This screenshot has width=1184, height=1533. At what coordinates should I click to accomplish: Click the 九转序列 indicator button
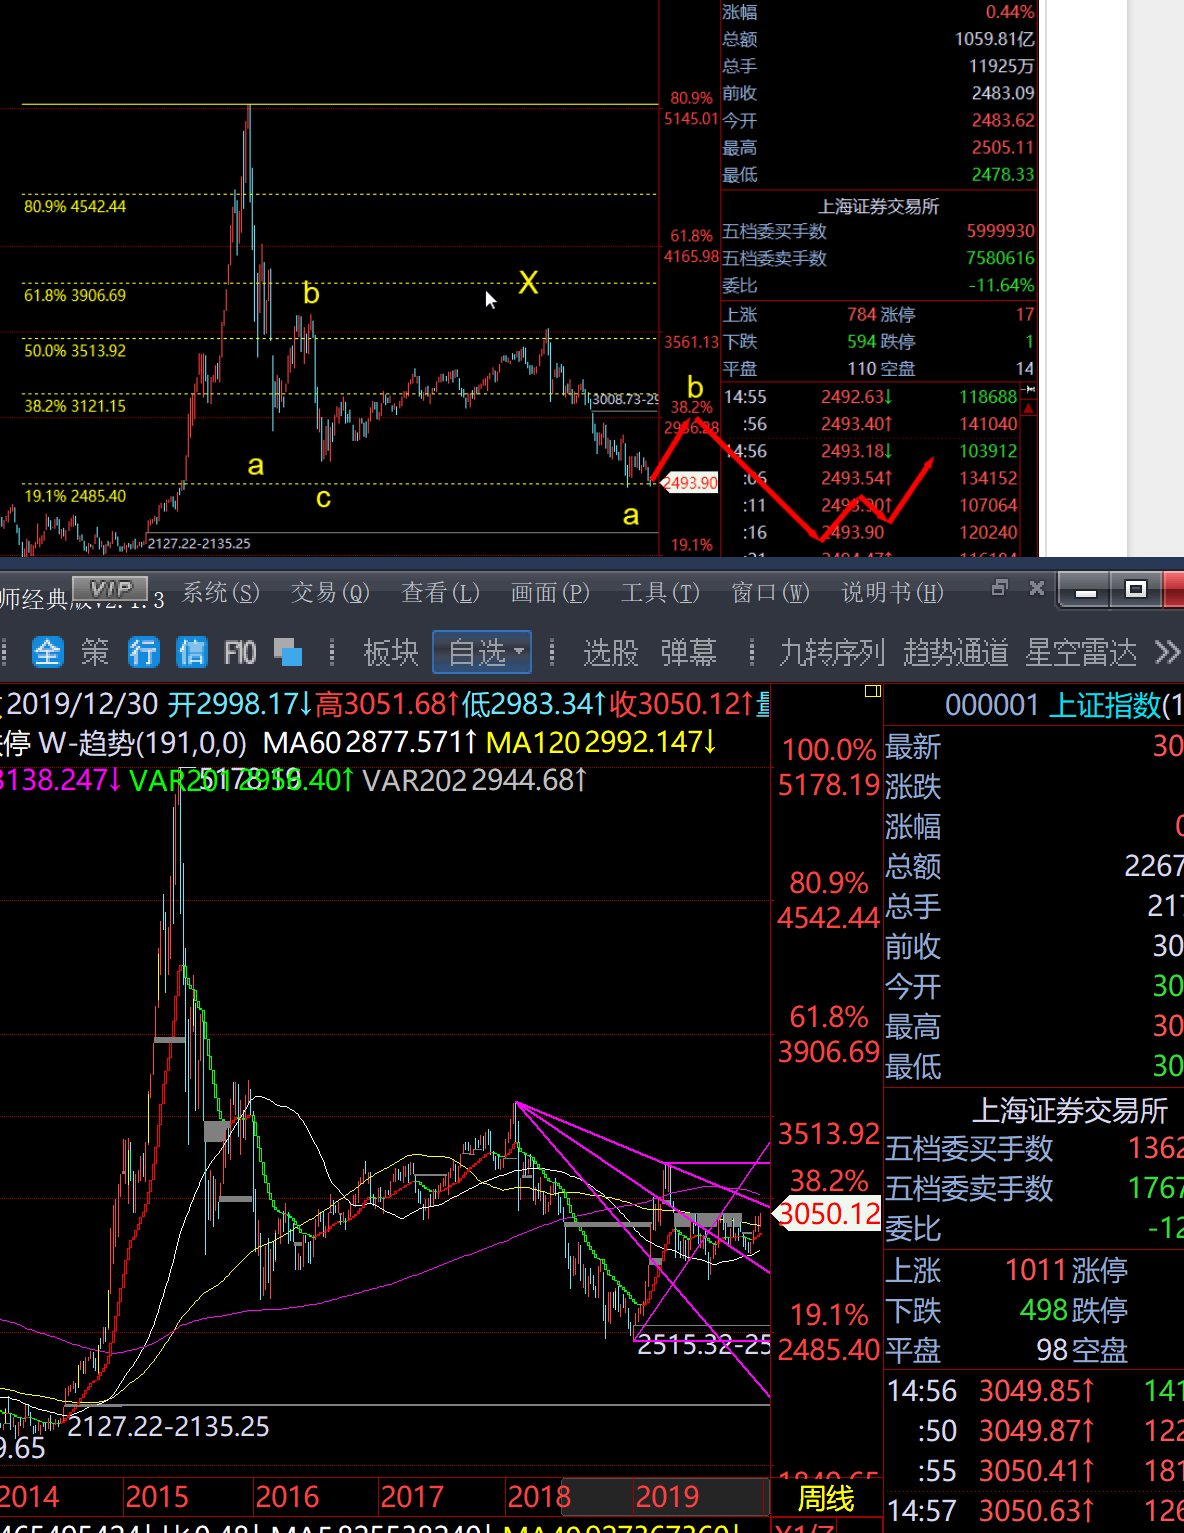pos(832,653)
